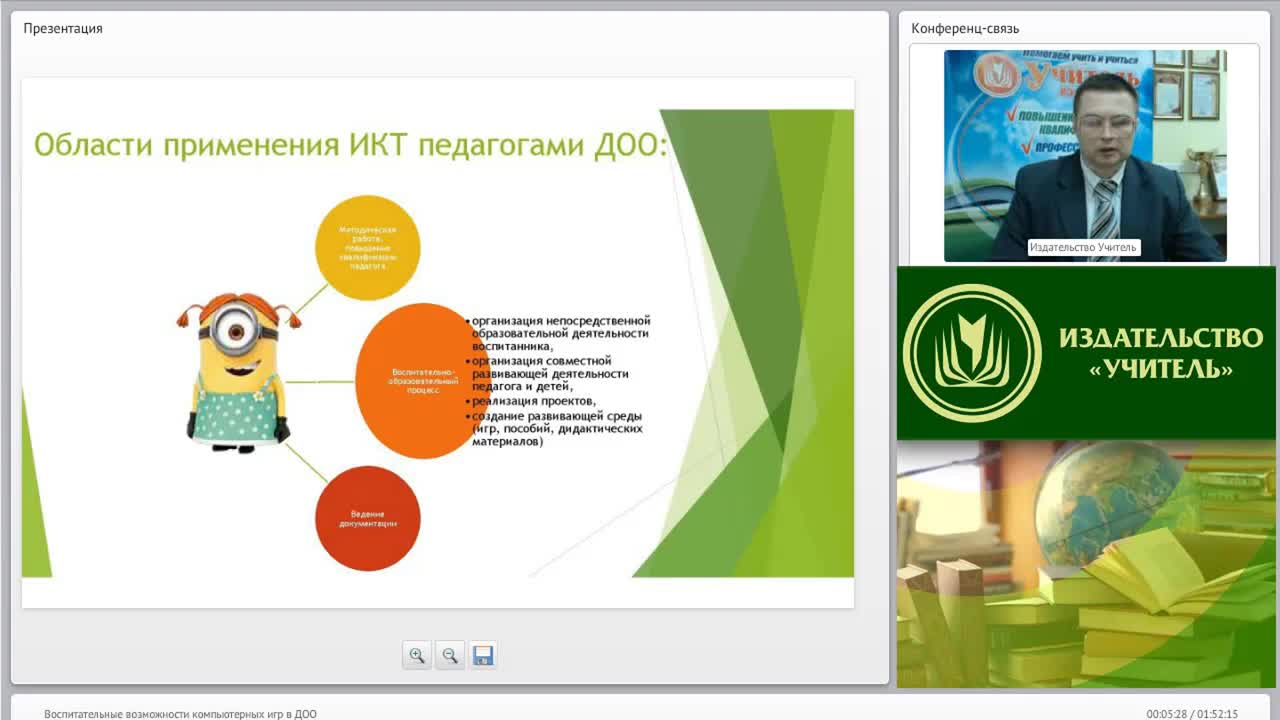Screen dimensions: 1280x720
Task: Zoom out of the presentation slide
Action: (x=450, y=655)
